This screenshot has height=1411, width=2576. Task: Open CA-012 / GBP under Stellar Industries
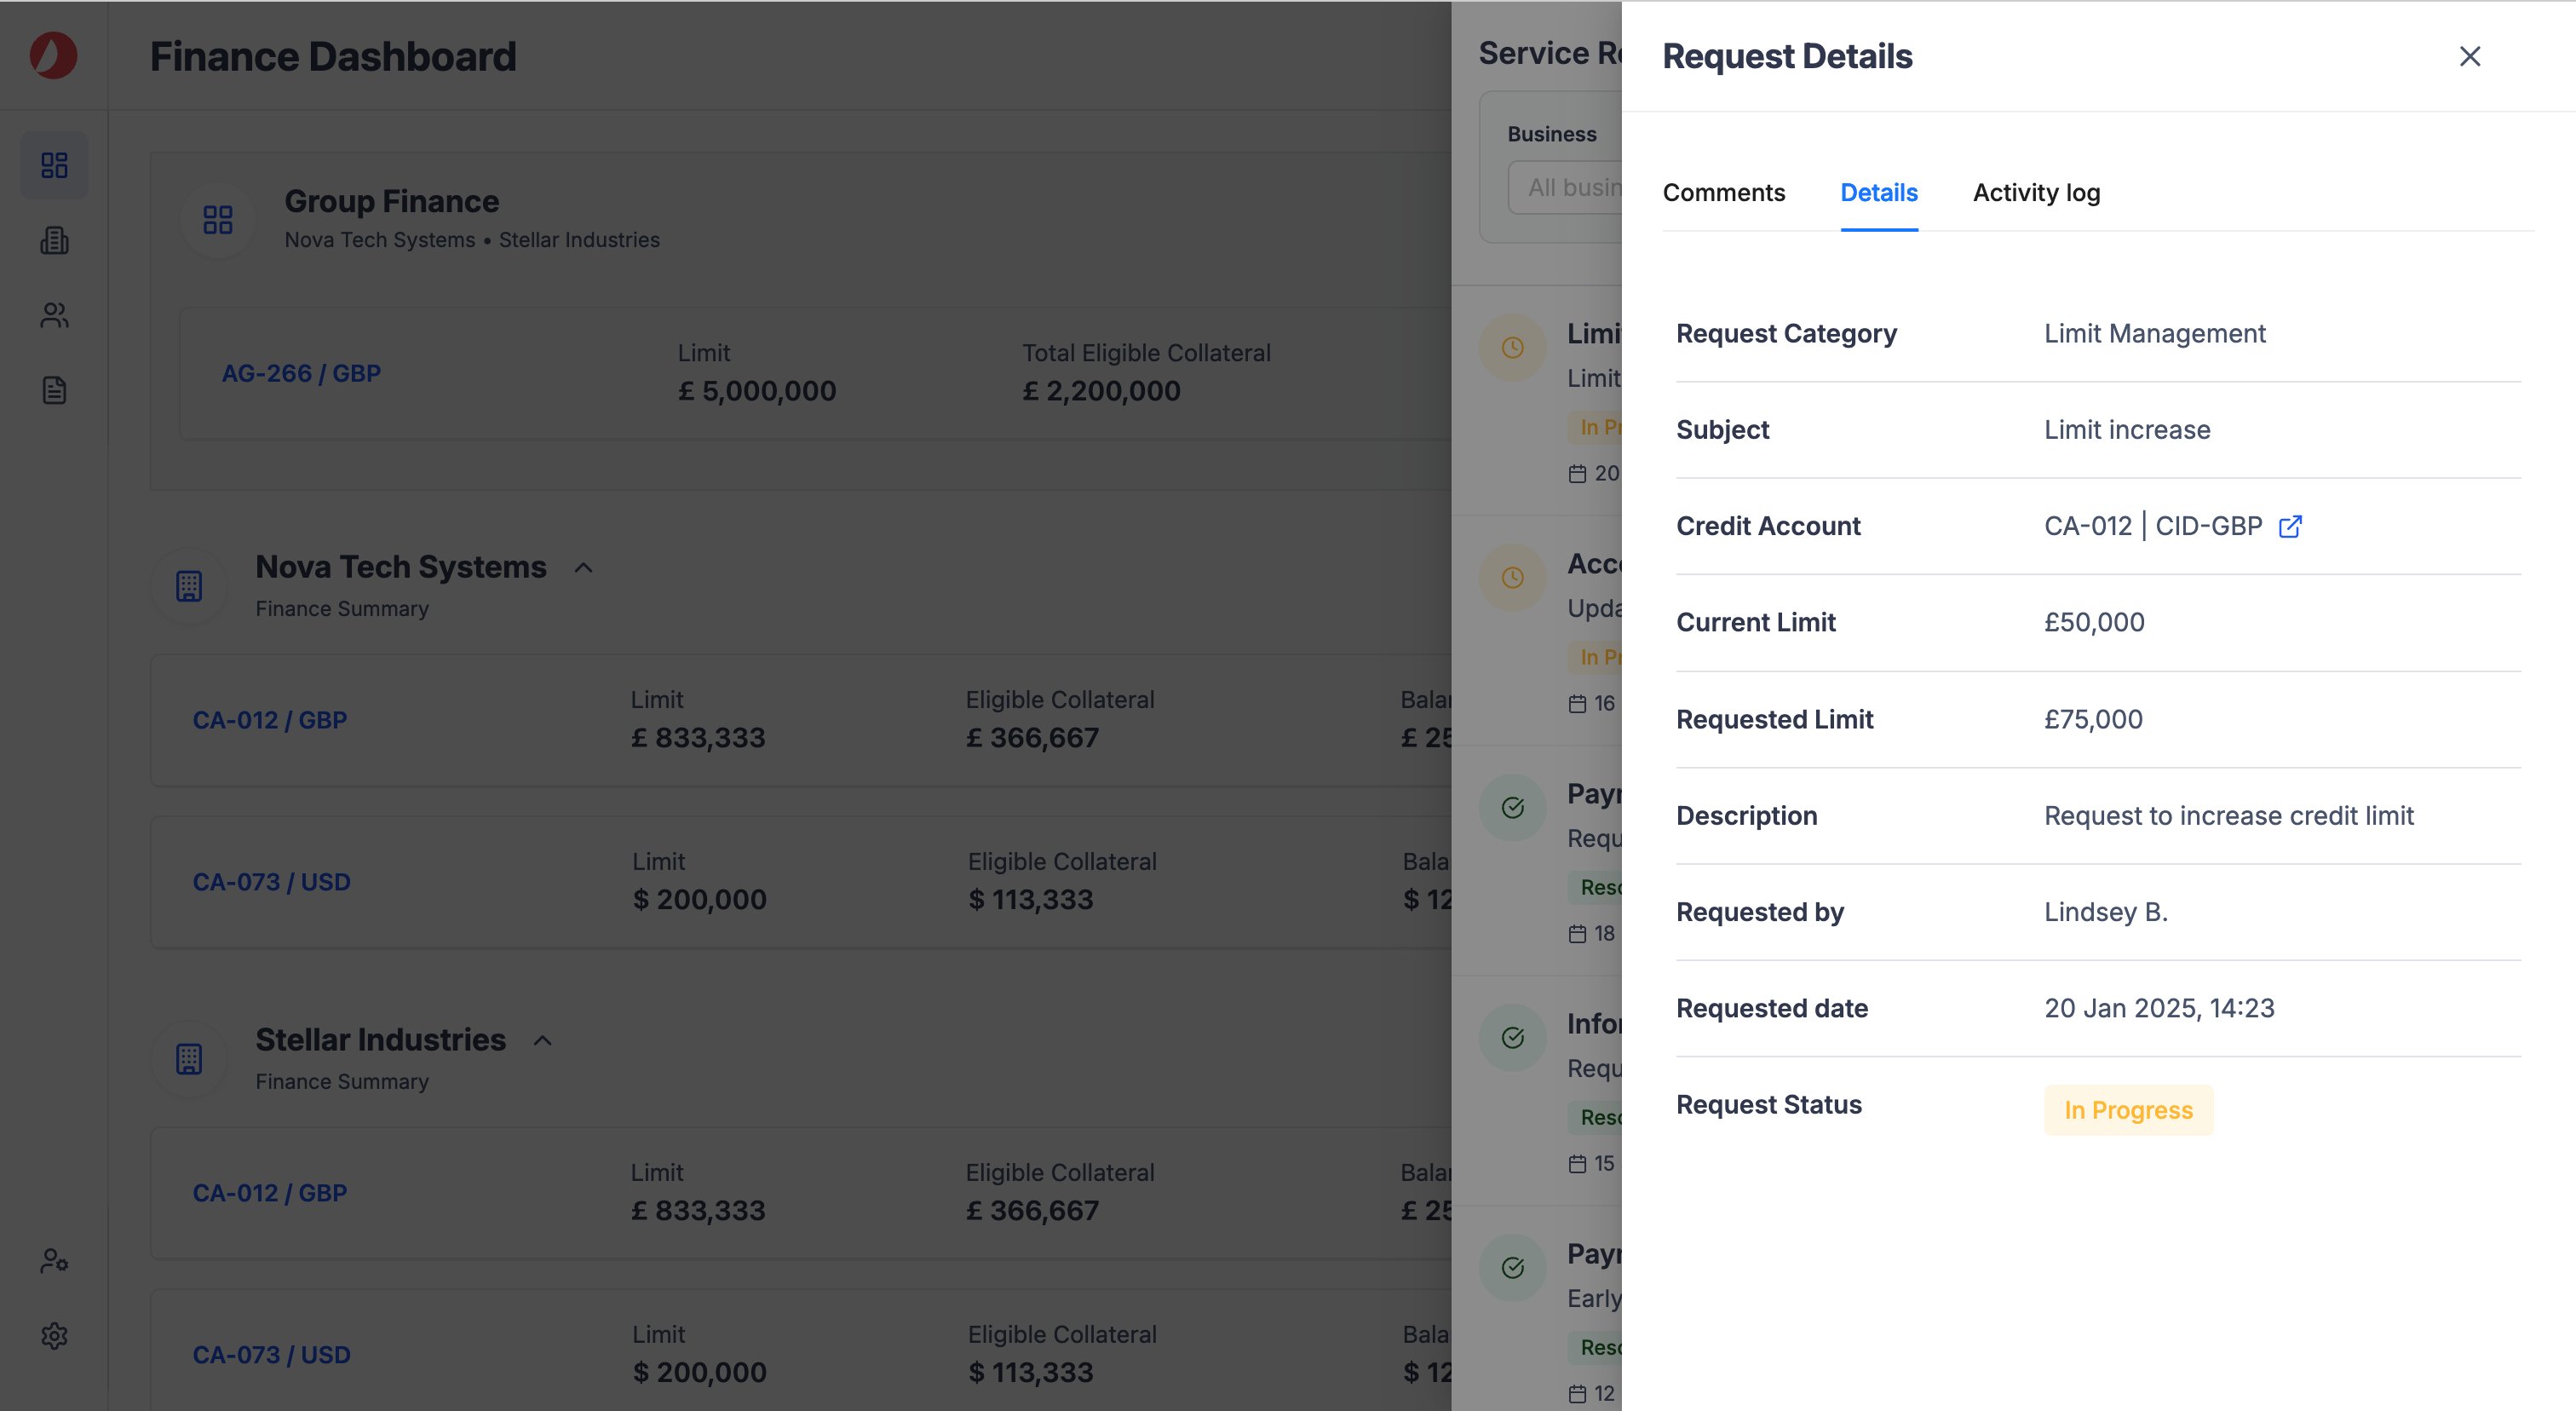(x=270, y=1193)
